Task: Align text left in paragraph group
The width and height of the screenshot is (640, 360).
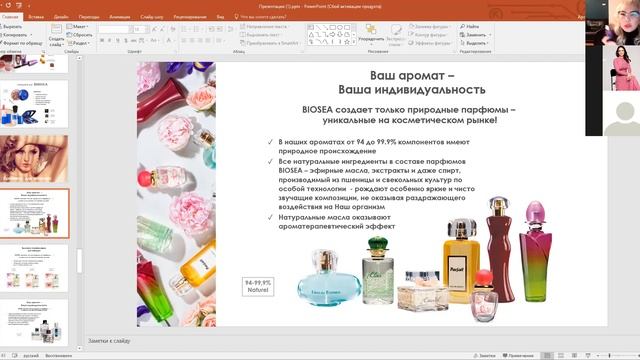Action: point(184,40)
